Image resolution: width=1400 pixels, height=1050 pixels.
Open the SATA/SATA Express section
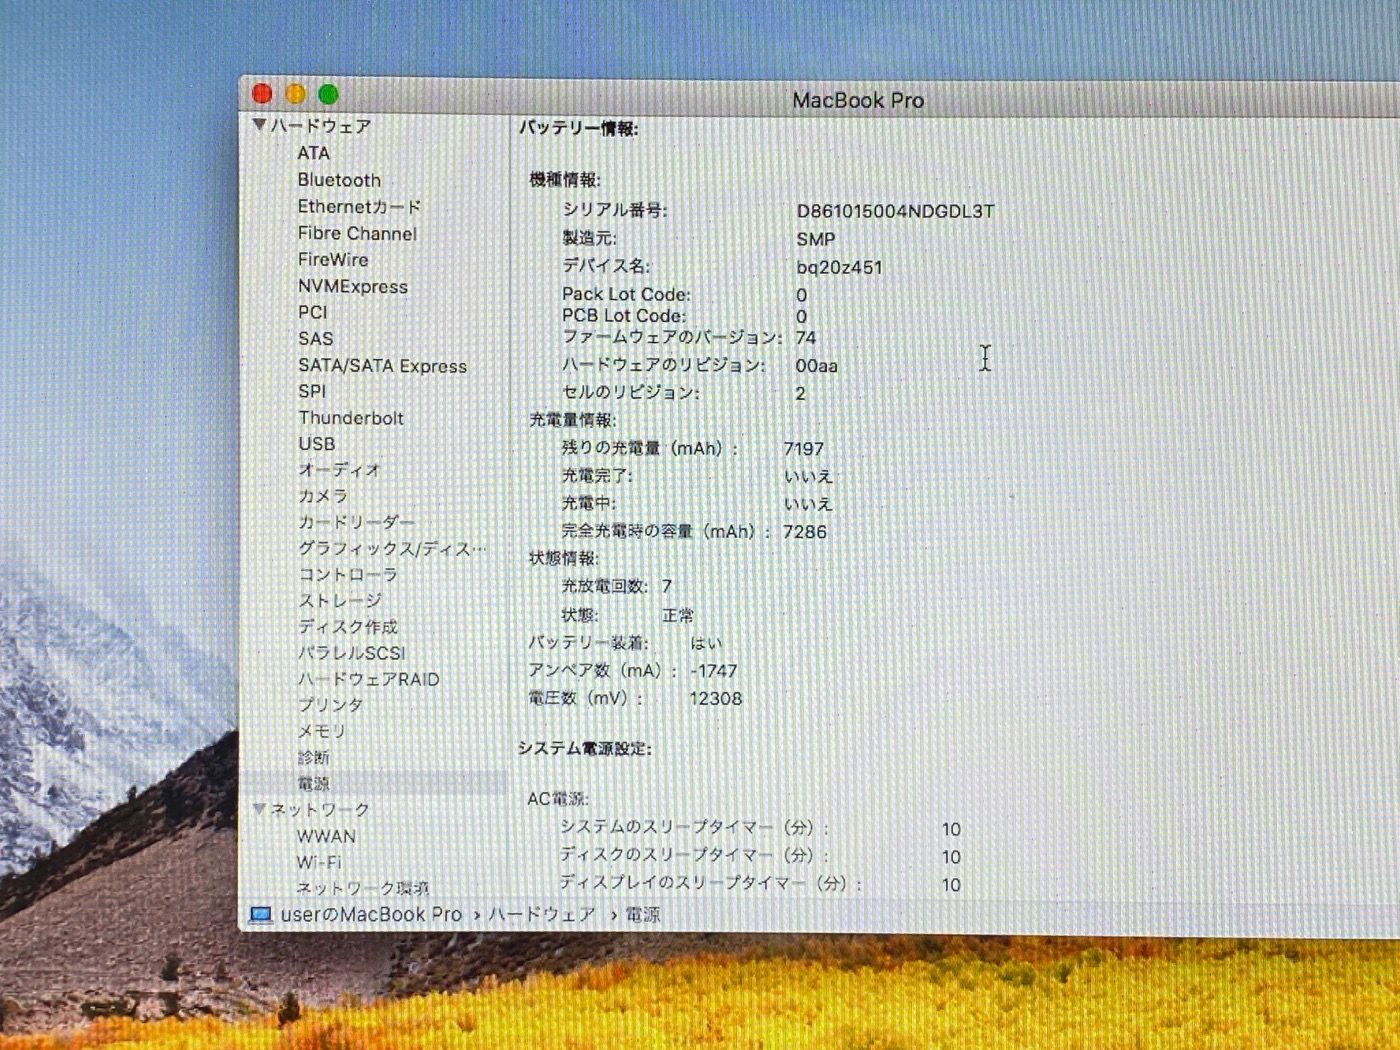382,366
